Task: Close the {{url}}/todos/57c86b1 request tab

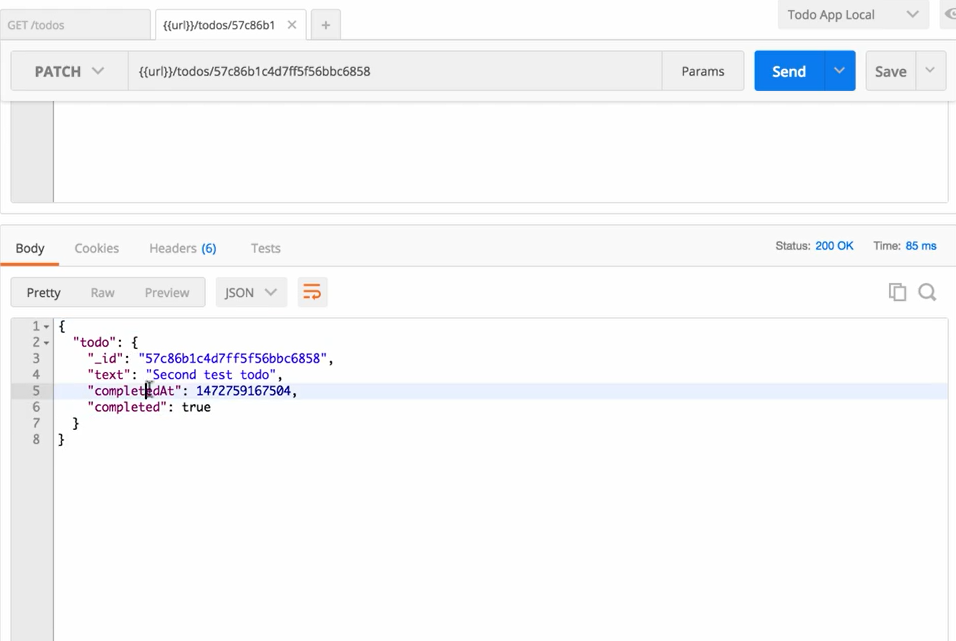Action: [292, 25]
